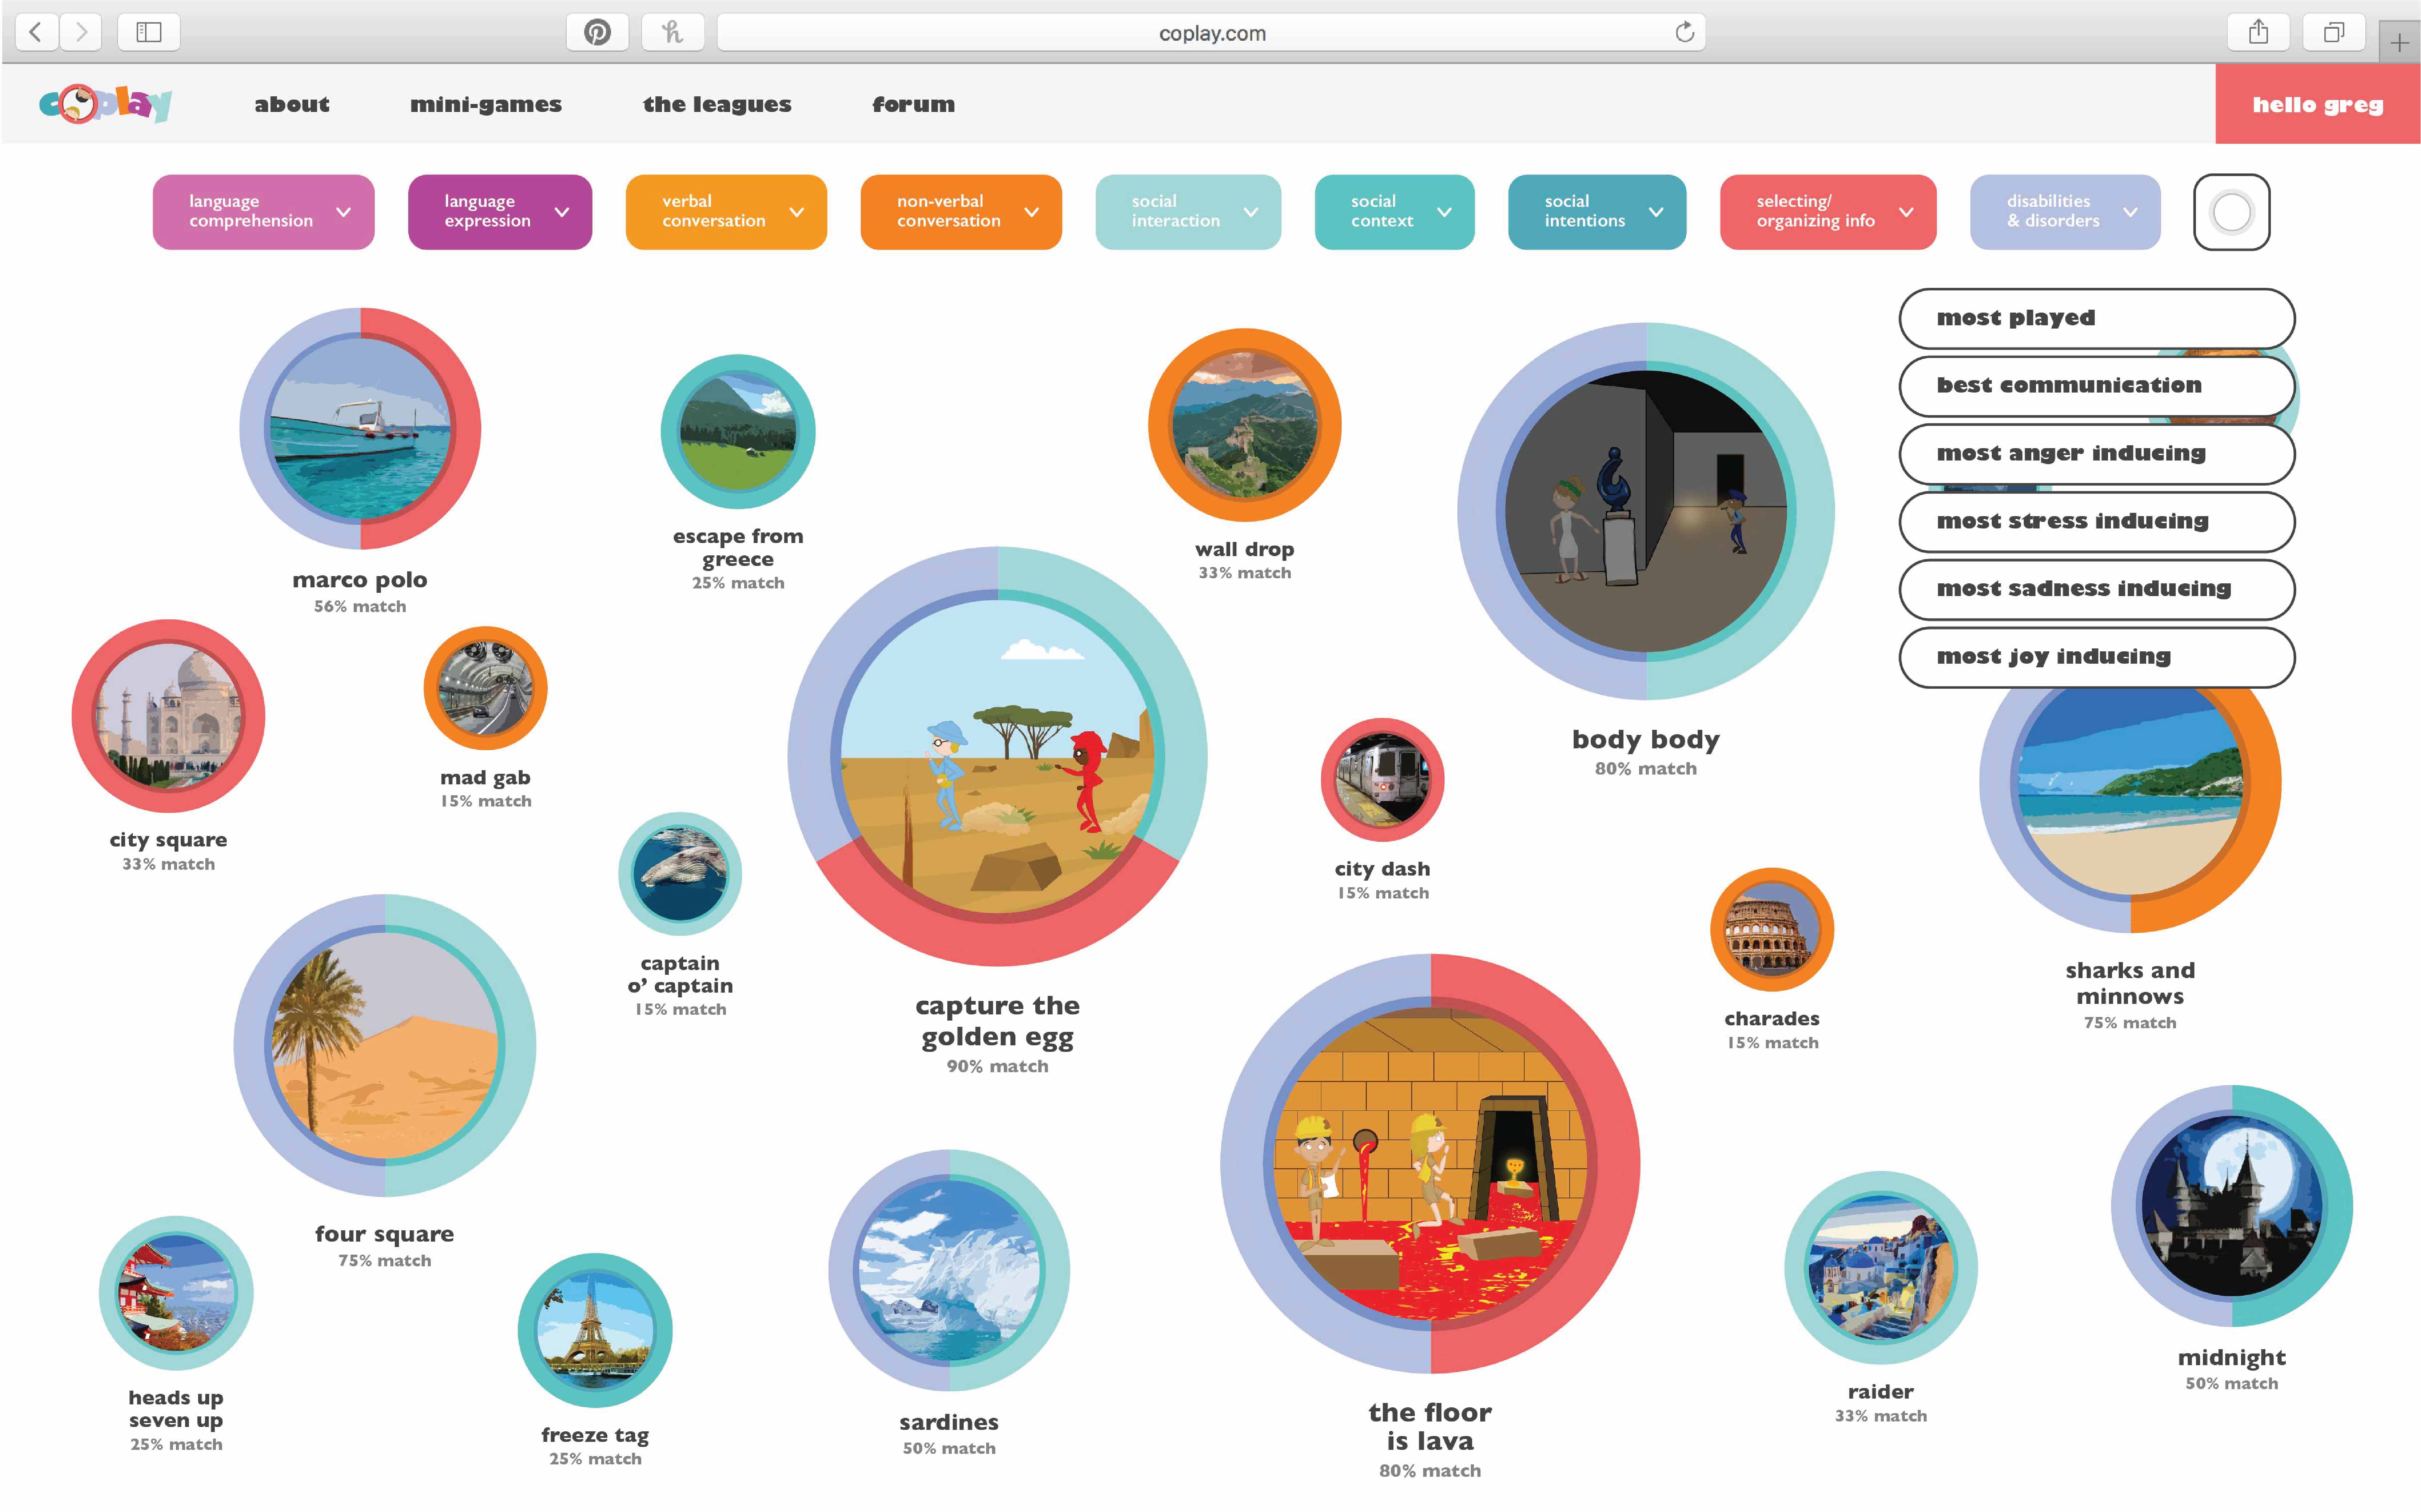2421x1512 pixels.
Task: Click the coplay.com address bar
Action: coord(1211,32)
